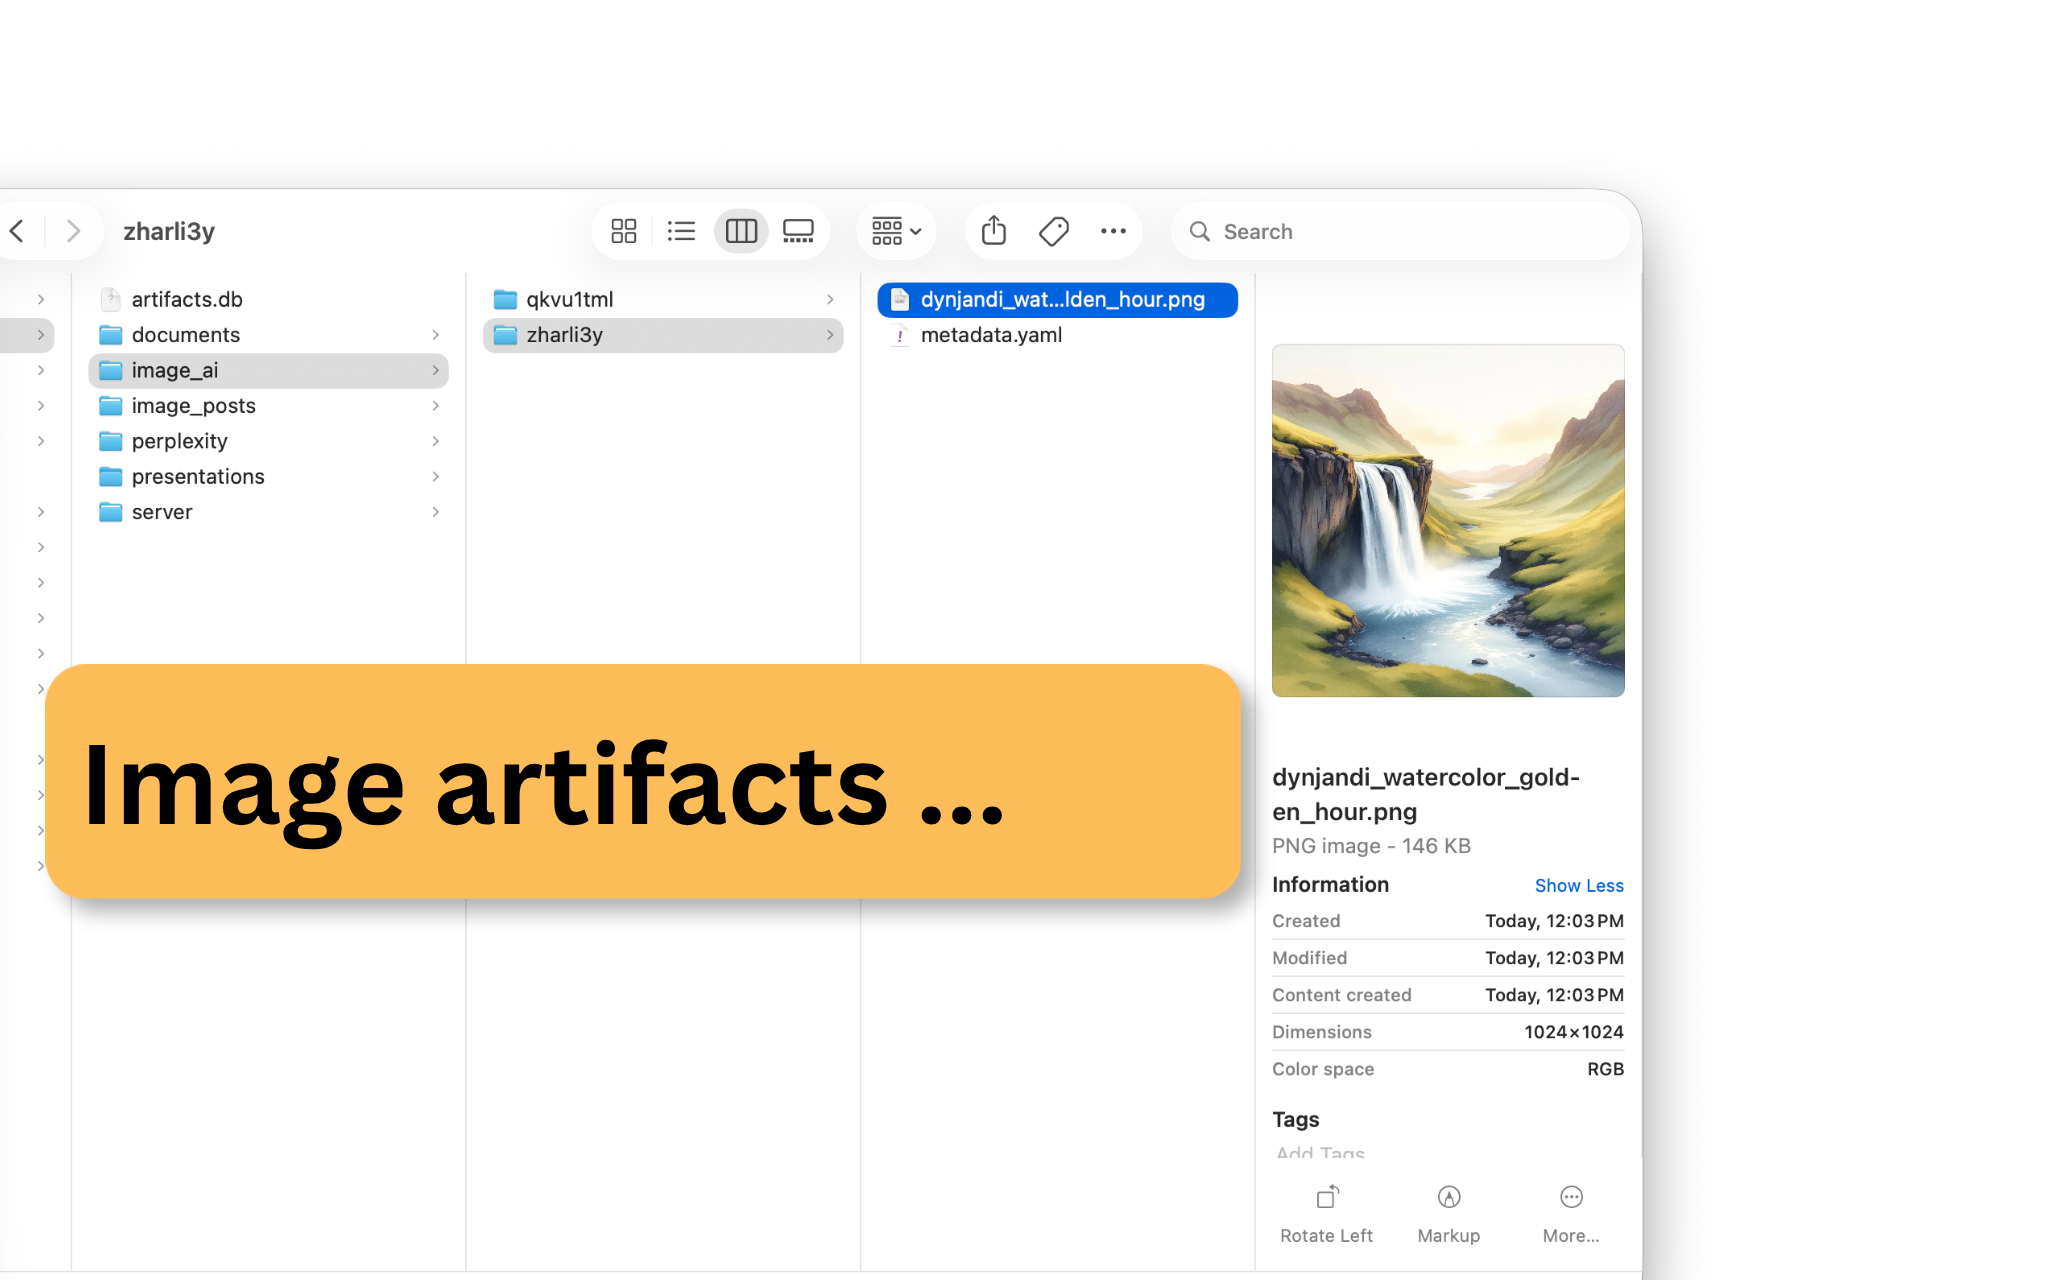Switch to column view
The height and width of the screenshot is (1280, 2048).
(741, 231)
